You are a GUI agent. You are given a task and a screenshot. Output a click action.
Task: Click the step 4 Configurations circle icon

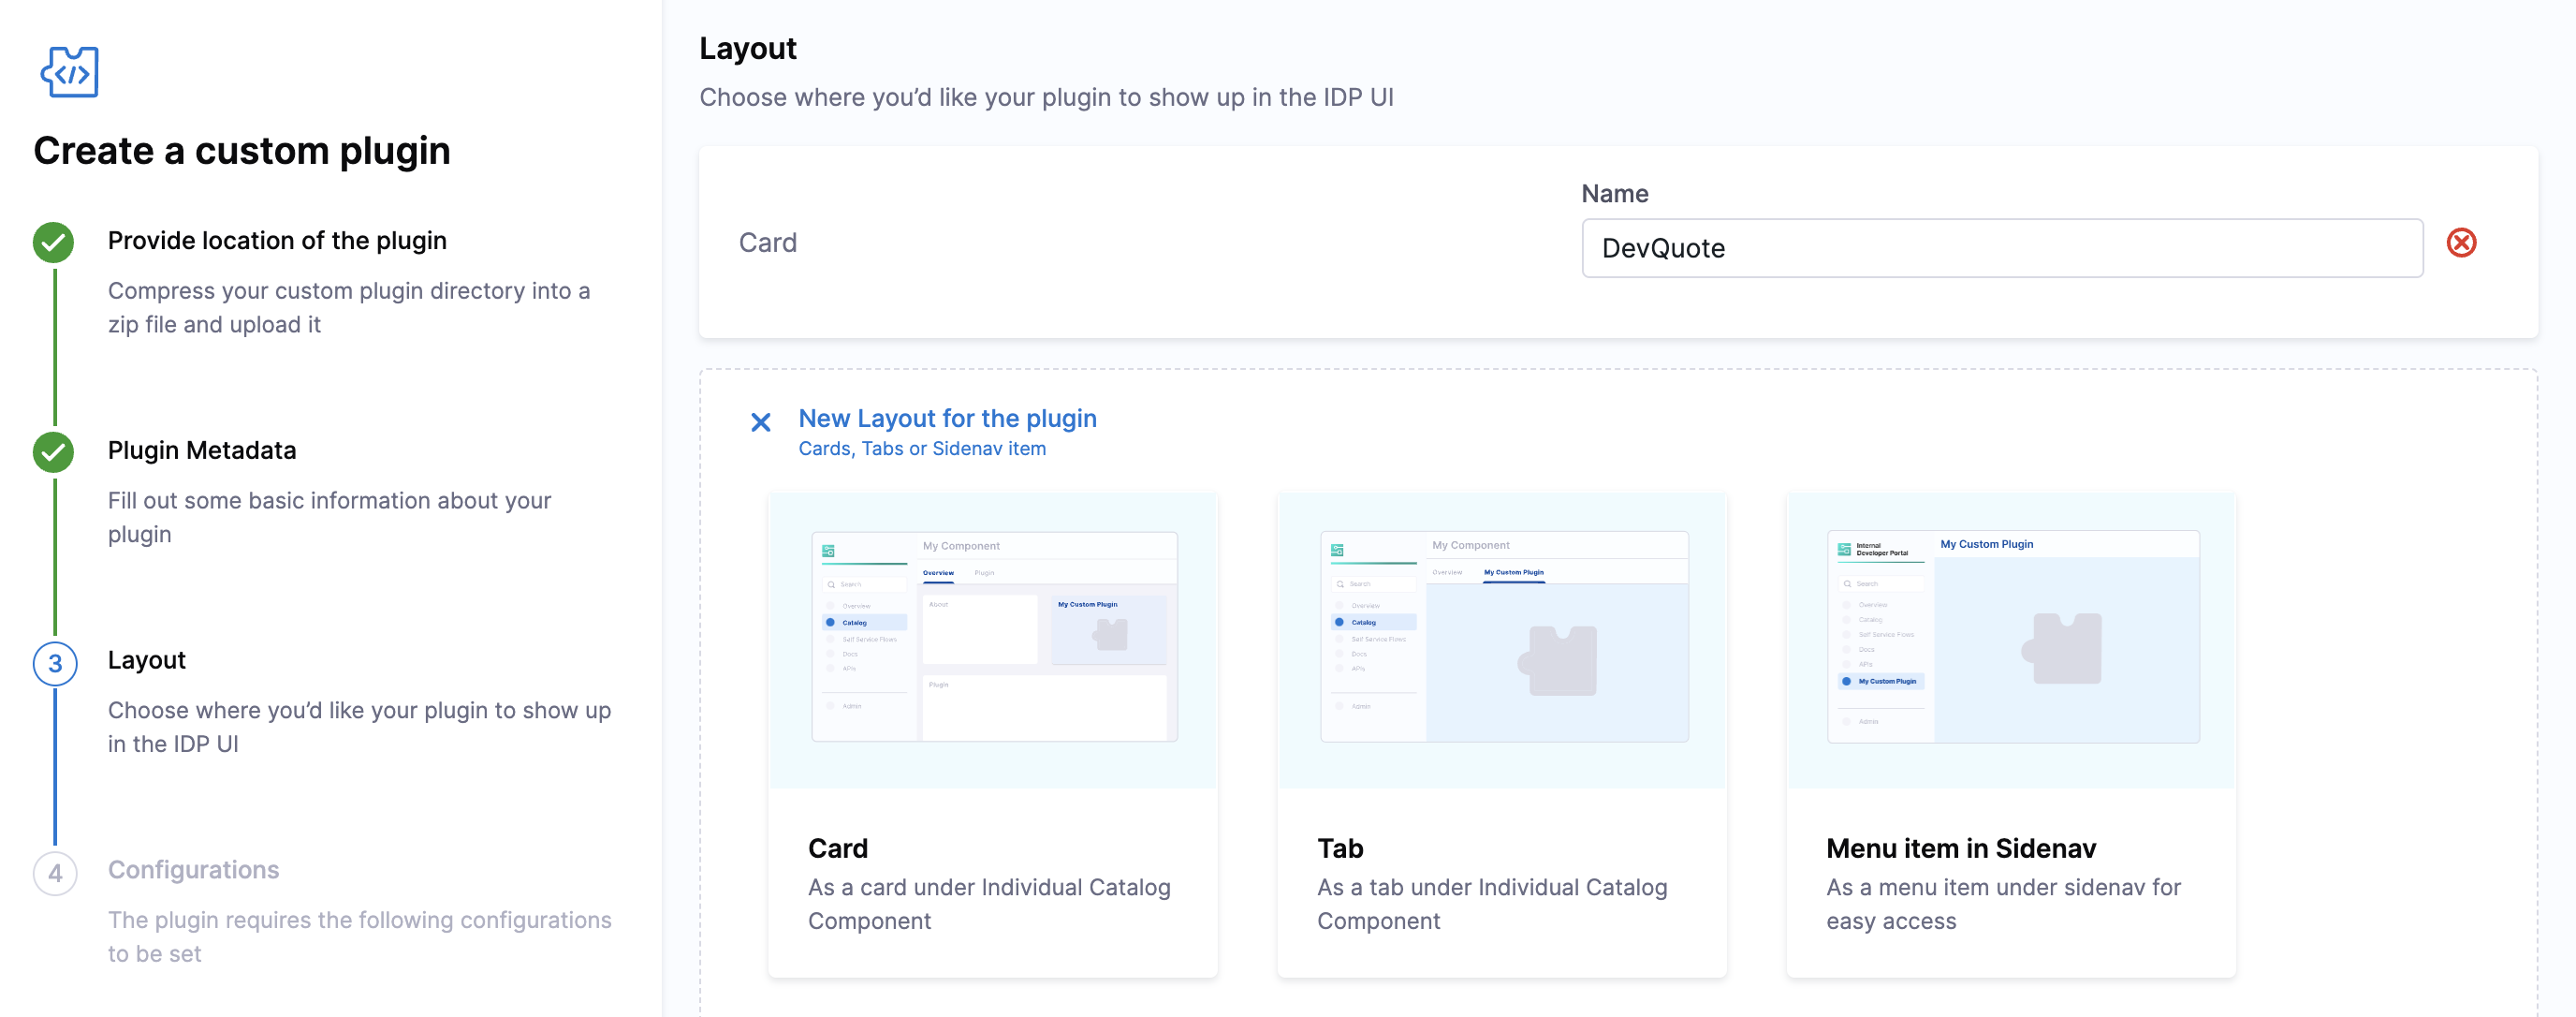pos(55,873)
